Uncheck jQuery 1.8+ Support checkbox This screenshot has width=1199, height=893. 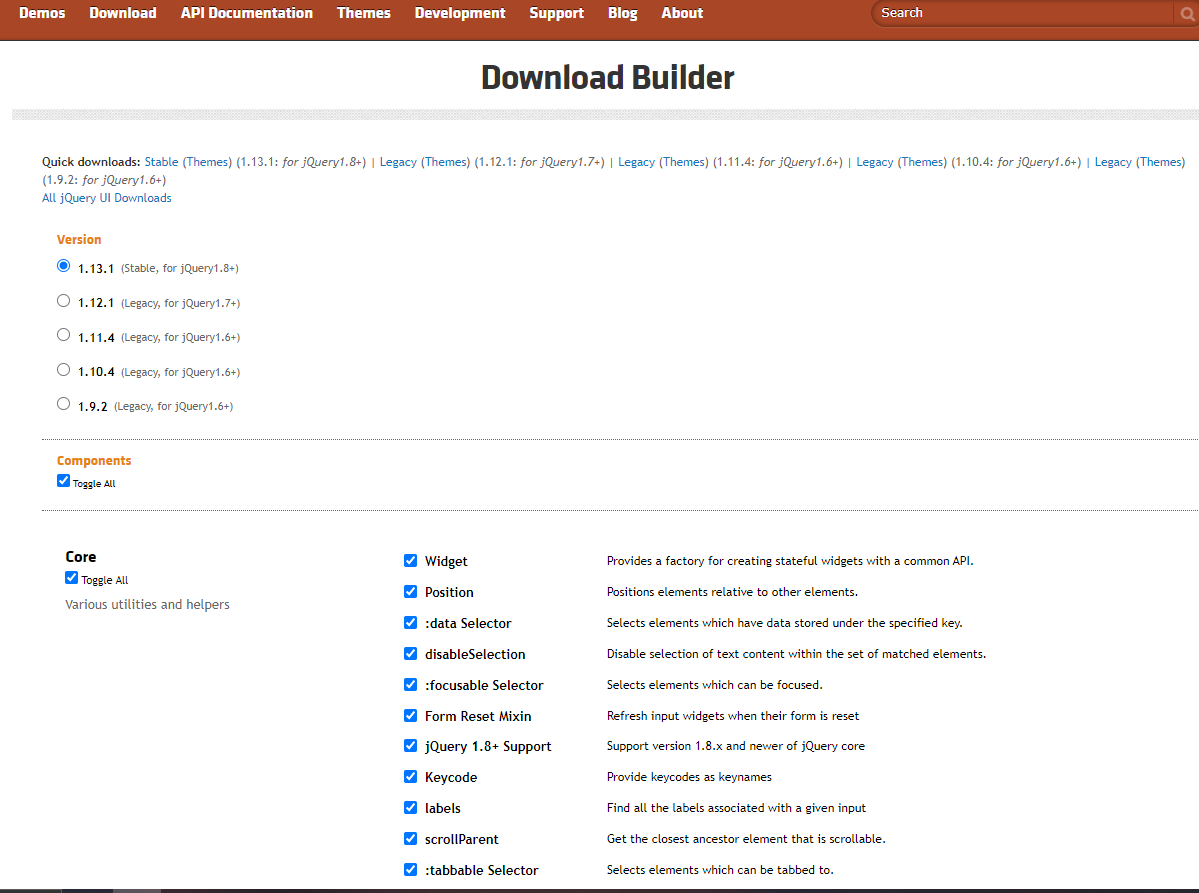pos(411,745)
